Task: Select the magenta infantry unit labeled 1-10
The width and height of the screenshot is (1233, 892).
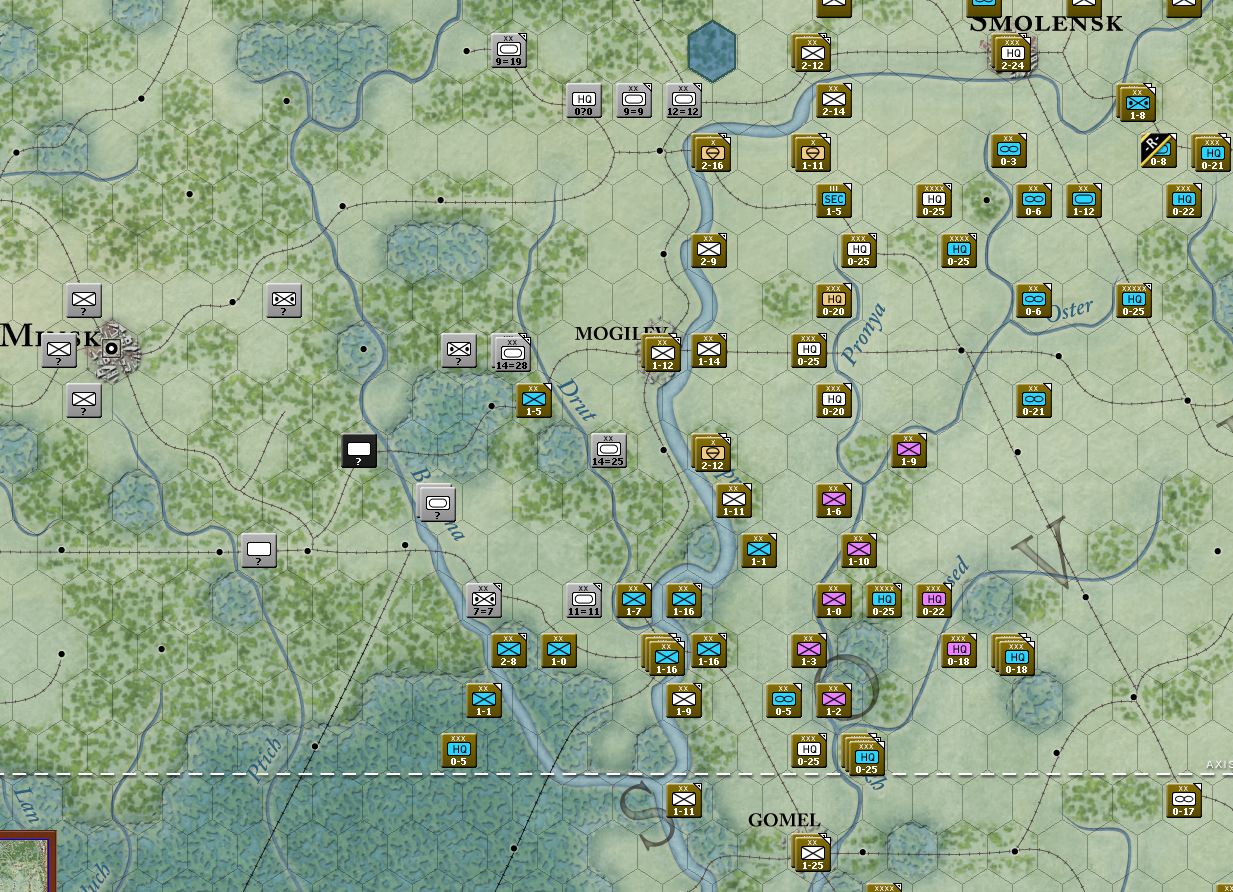Action: pos(859,550)
